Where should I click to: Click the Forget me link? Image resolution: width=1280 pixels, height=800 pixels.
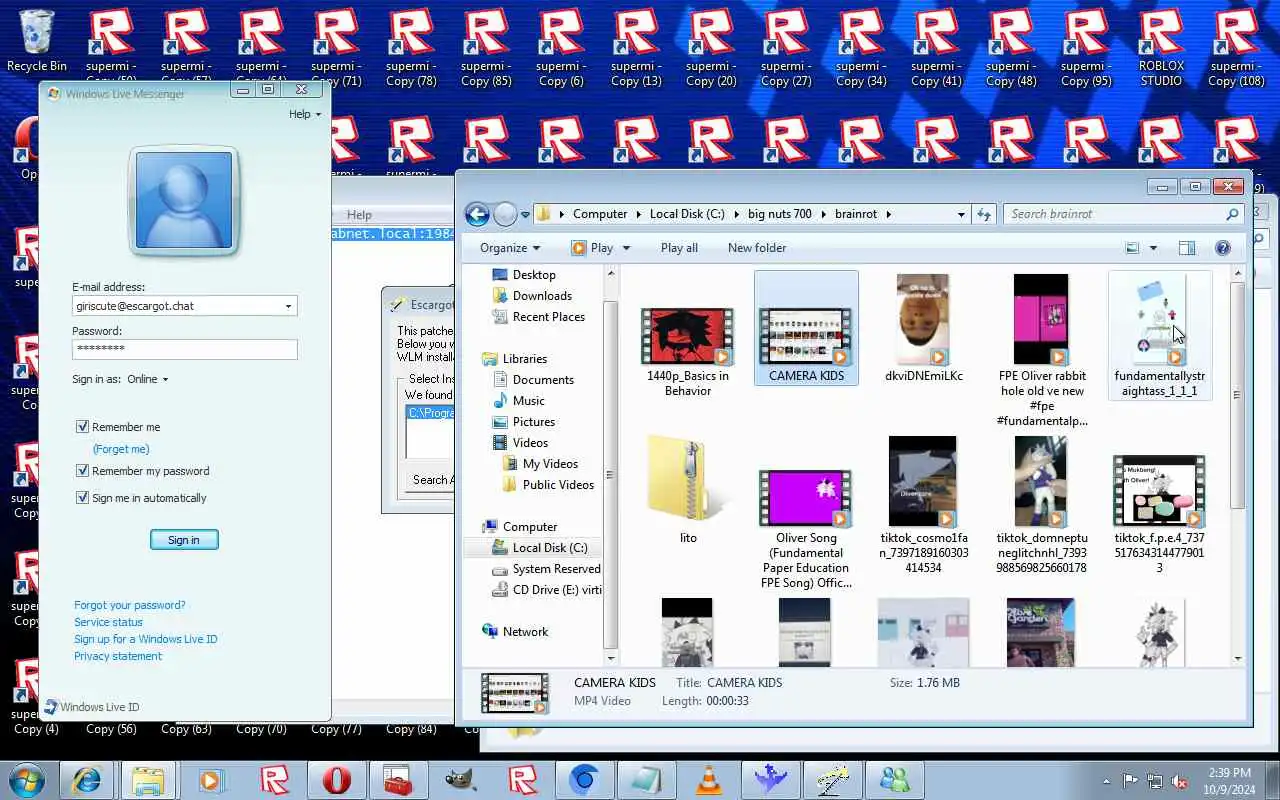pos(121,449)
